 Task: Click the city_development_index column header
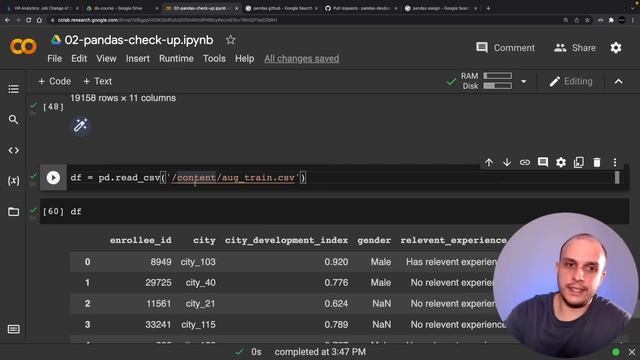click(286, 240)
